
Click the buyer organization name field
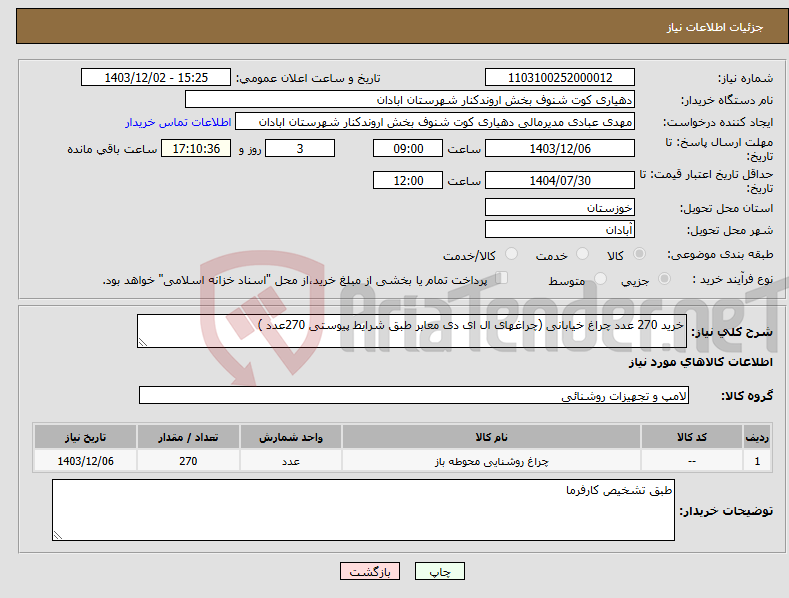click(410, 100)
